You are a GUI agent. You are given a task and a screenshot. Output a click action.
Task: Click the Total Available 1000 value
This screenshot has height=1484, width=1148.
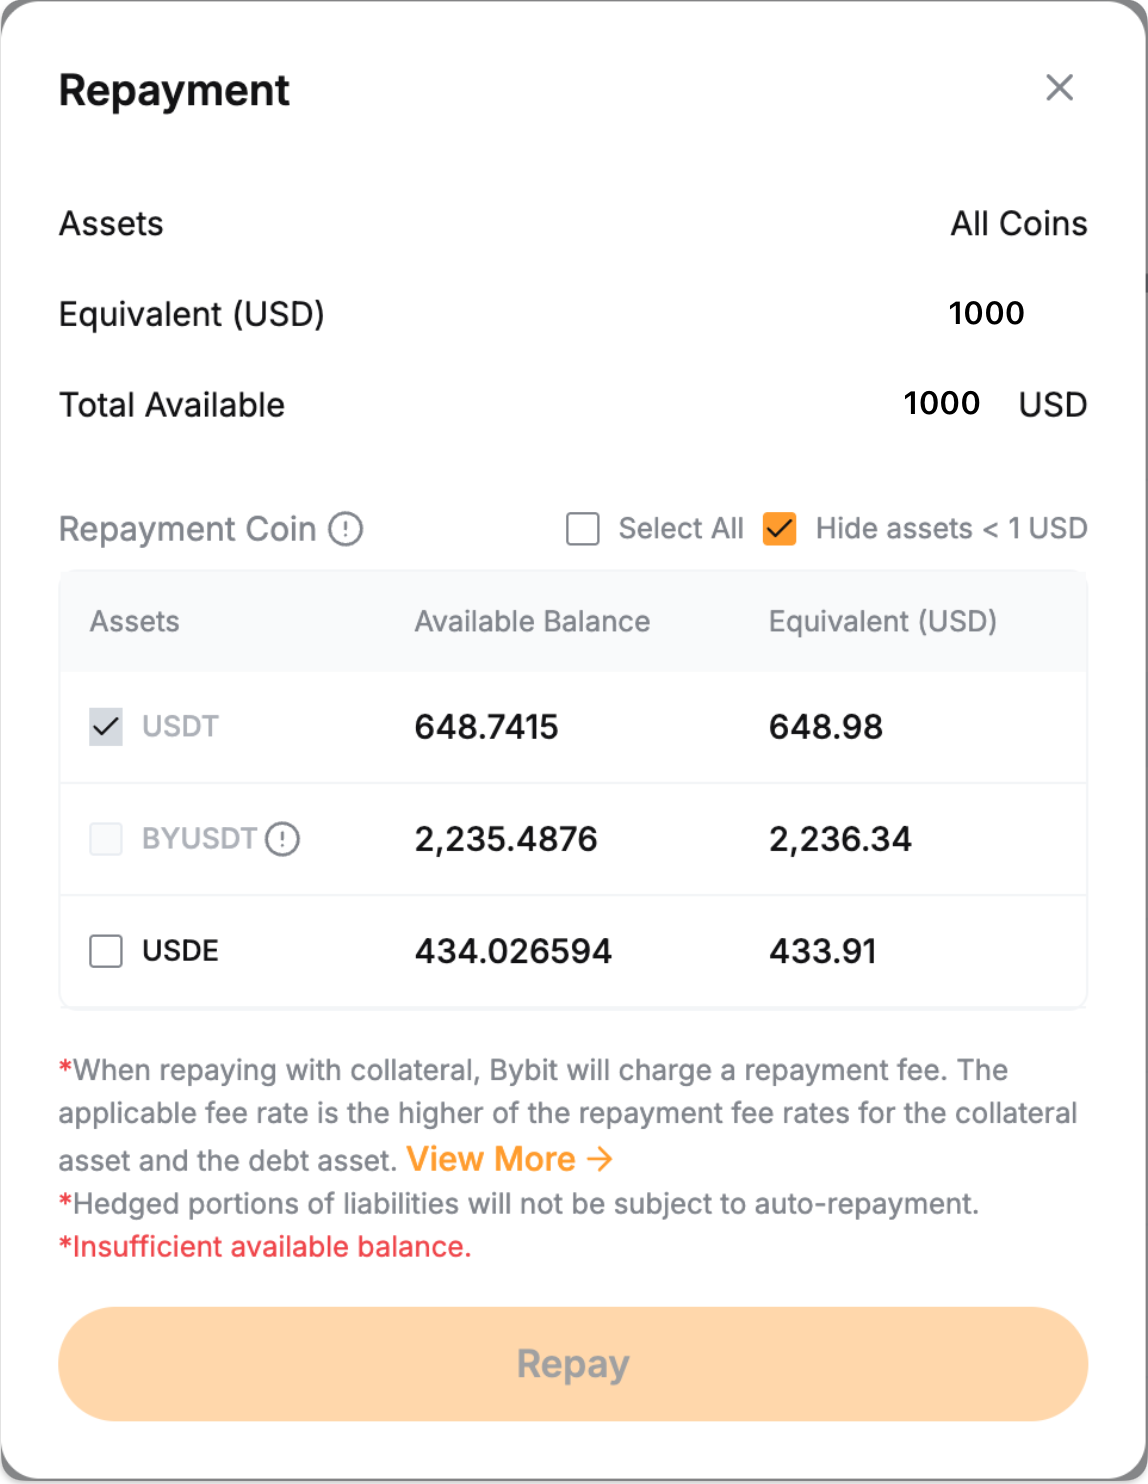(x=941, y=403)
